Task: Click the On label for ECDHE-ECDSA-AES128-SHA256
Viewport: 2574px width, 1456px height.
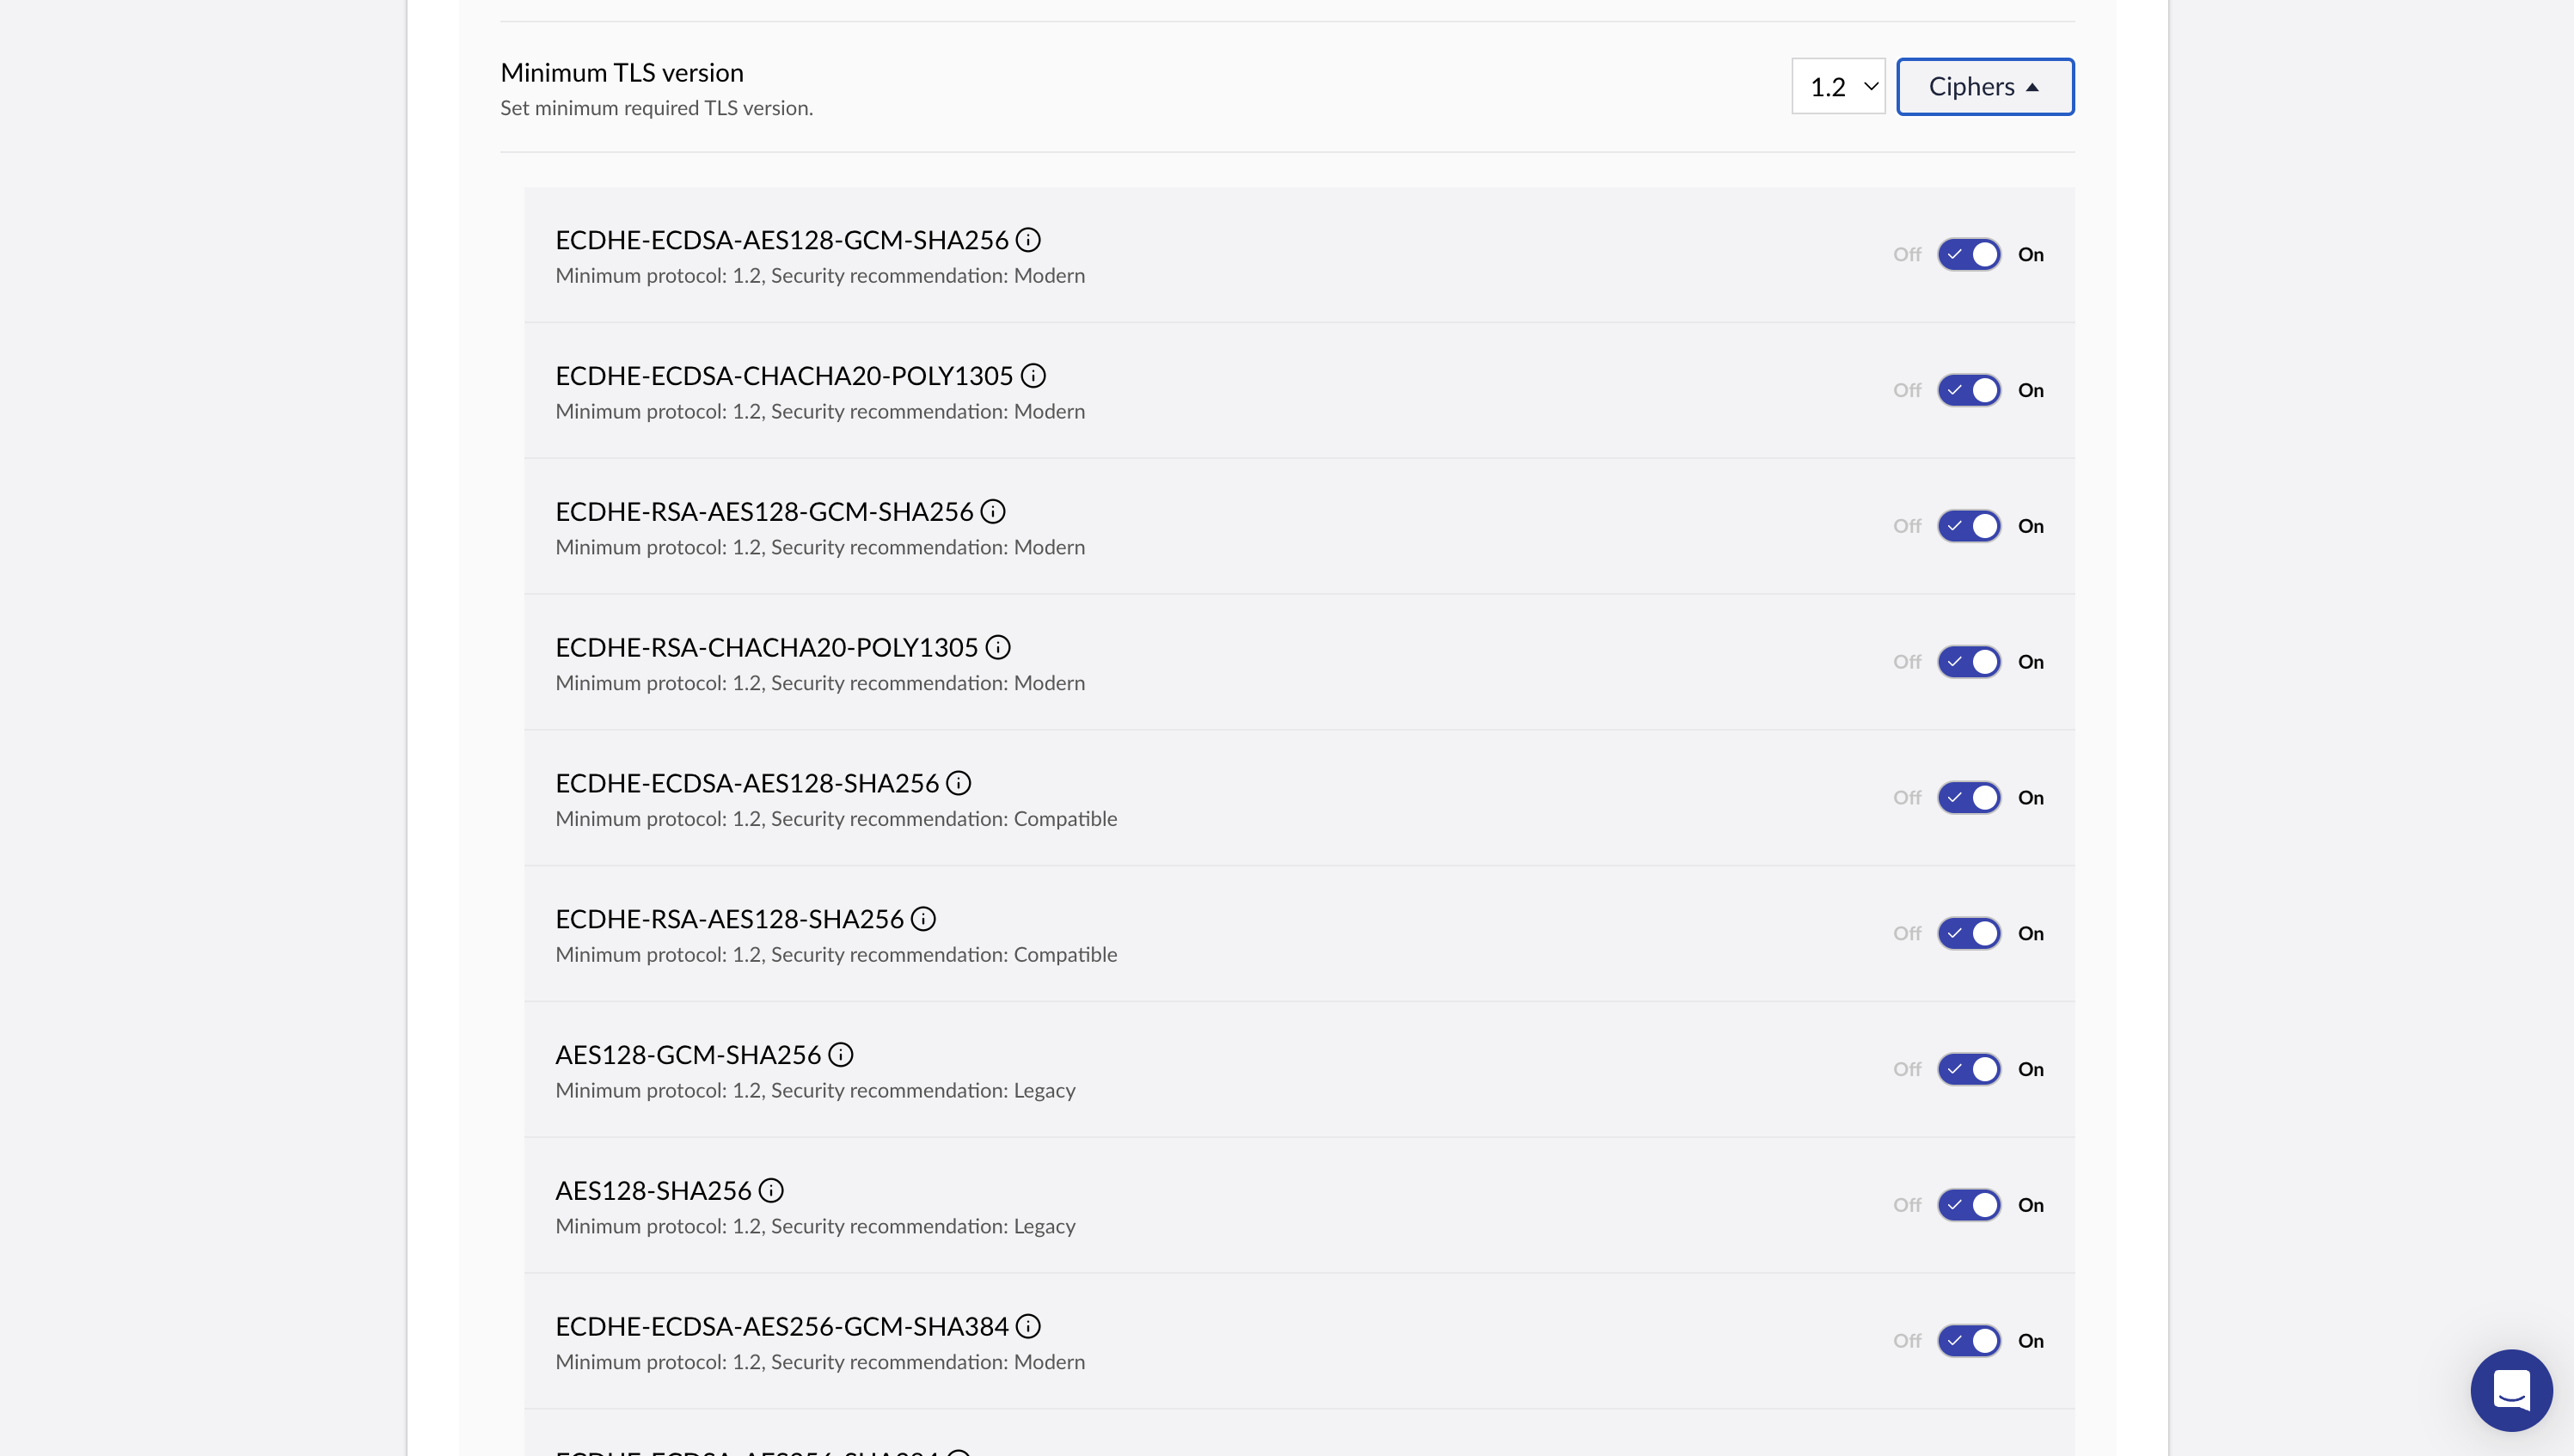Action: click(x=2030, y=798)
